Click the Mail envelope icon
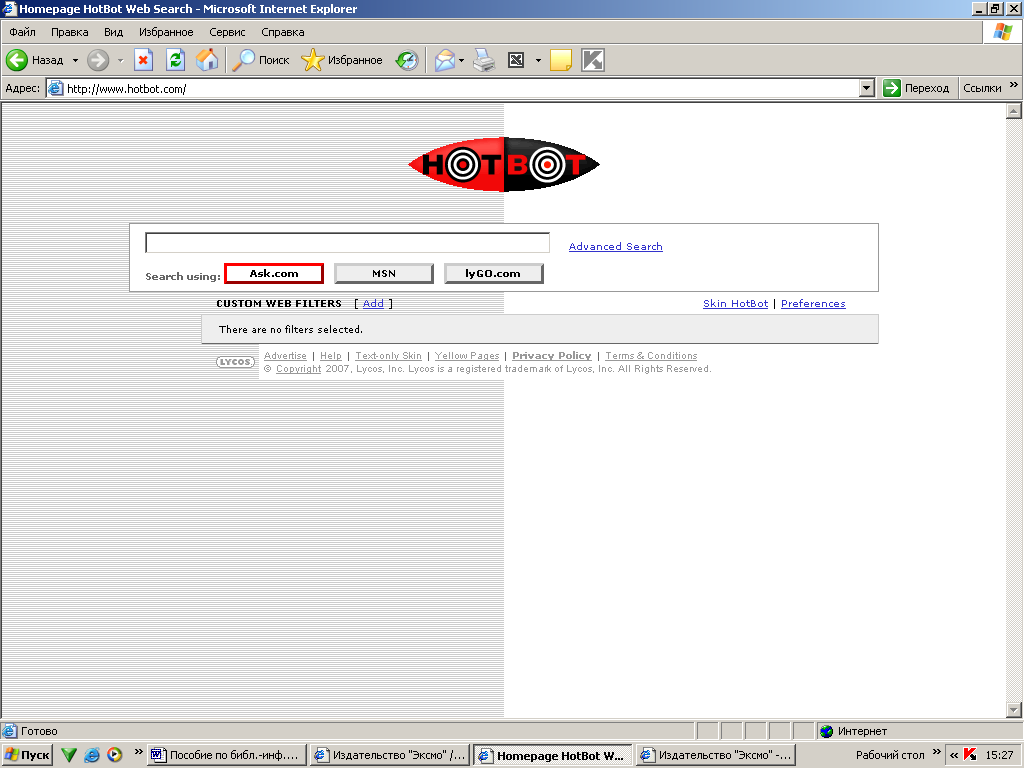The height and width of the screenshot is (768, 1024). pyautogui.click(x=444, y=60)
